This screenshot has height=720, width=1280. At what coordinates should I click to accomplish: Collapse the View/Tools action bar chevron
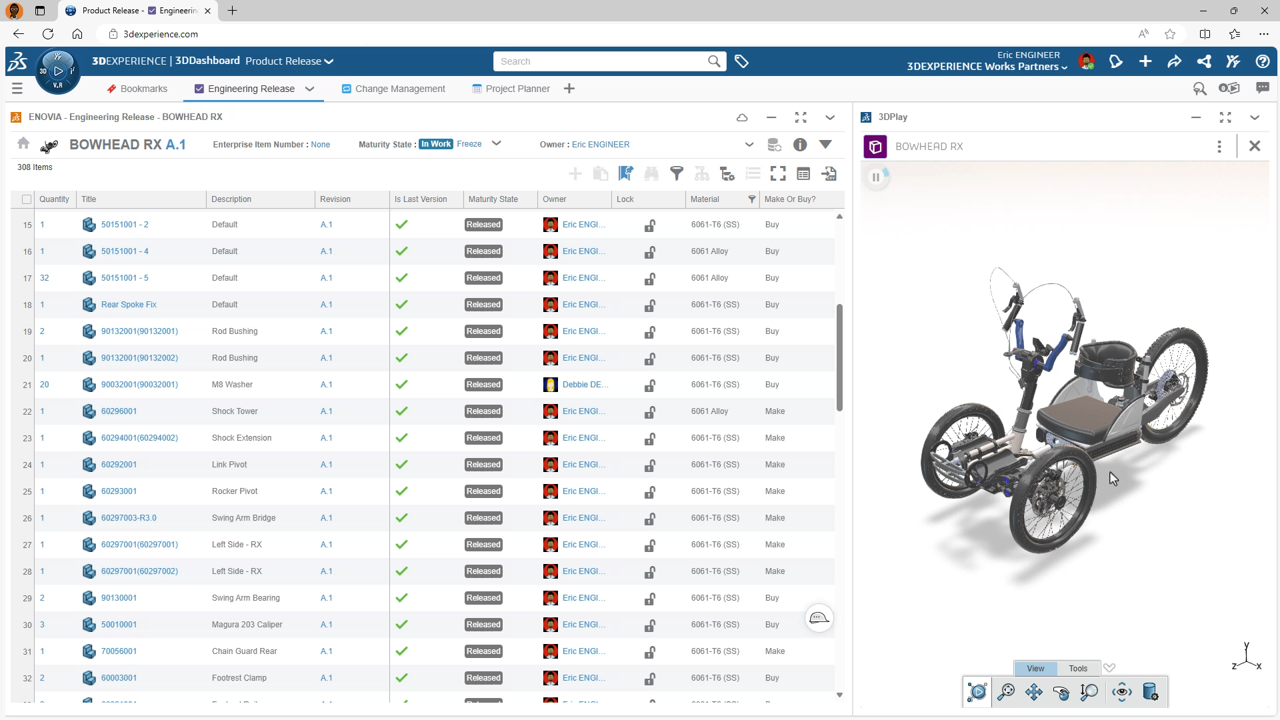point(1109,668)
